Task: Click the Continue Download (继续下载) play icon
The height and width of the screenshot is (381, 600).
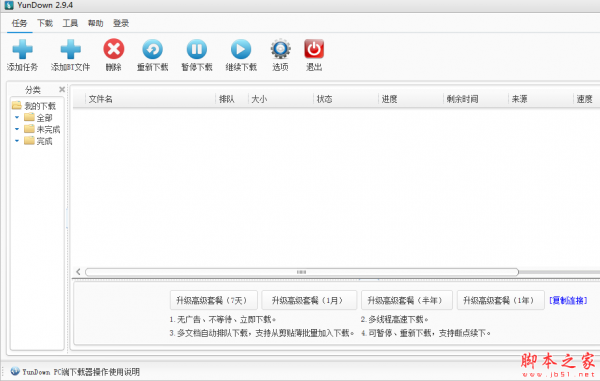Action: point(241,49)
